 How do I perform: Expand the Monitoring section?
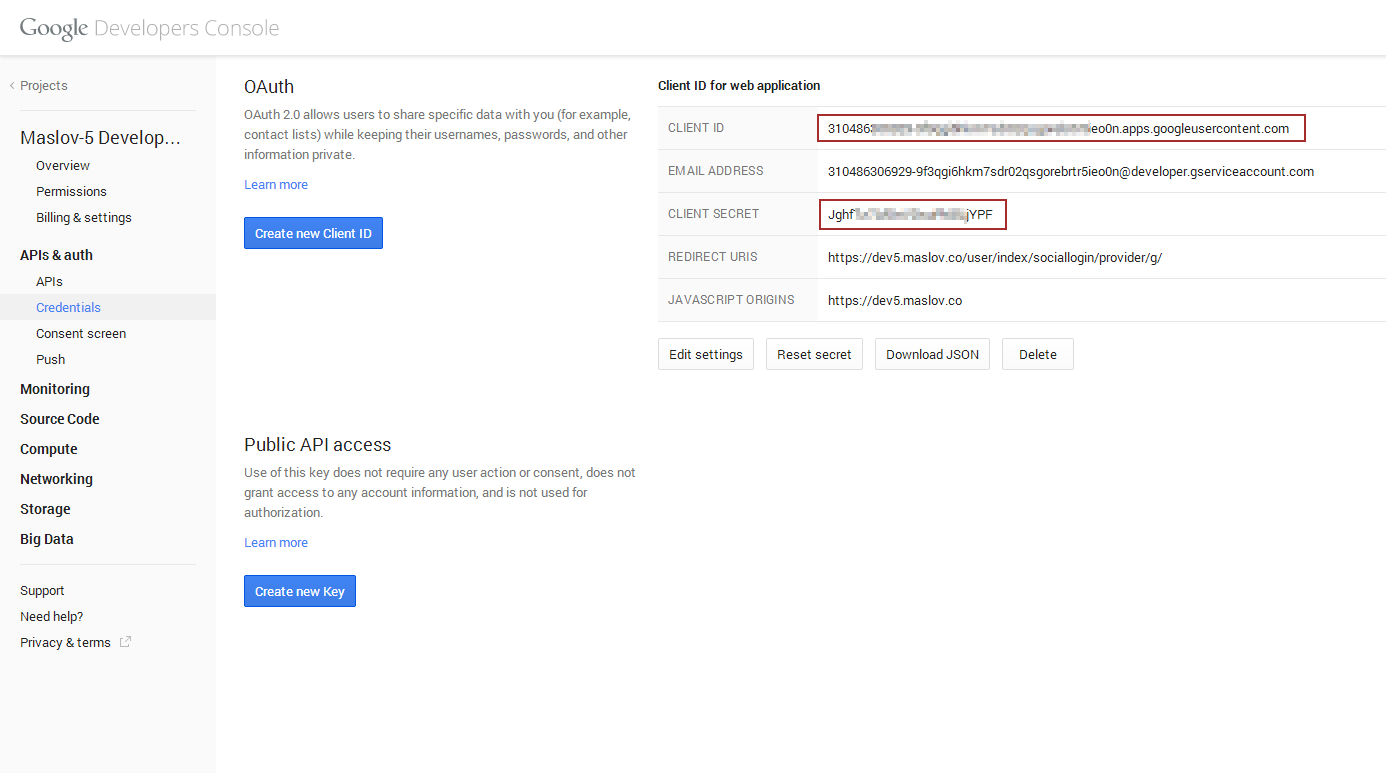coord(55,389)
